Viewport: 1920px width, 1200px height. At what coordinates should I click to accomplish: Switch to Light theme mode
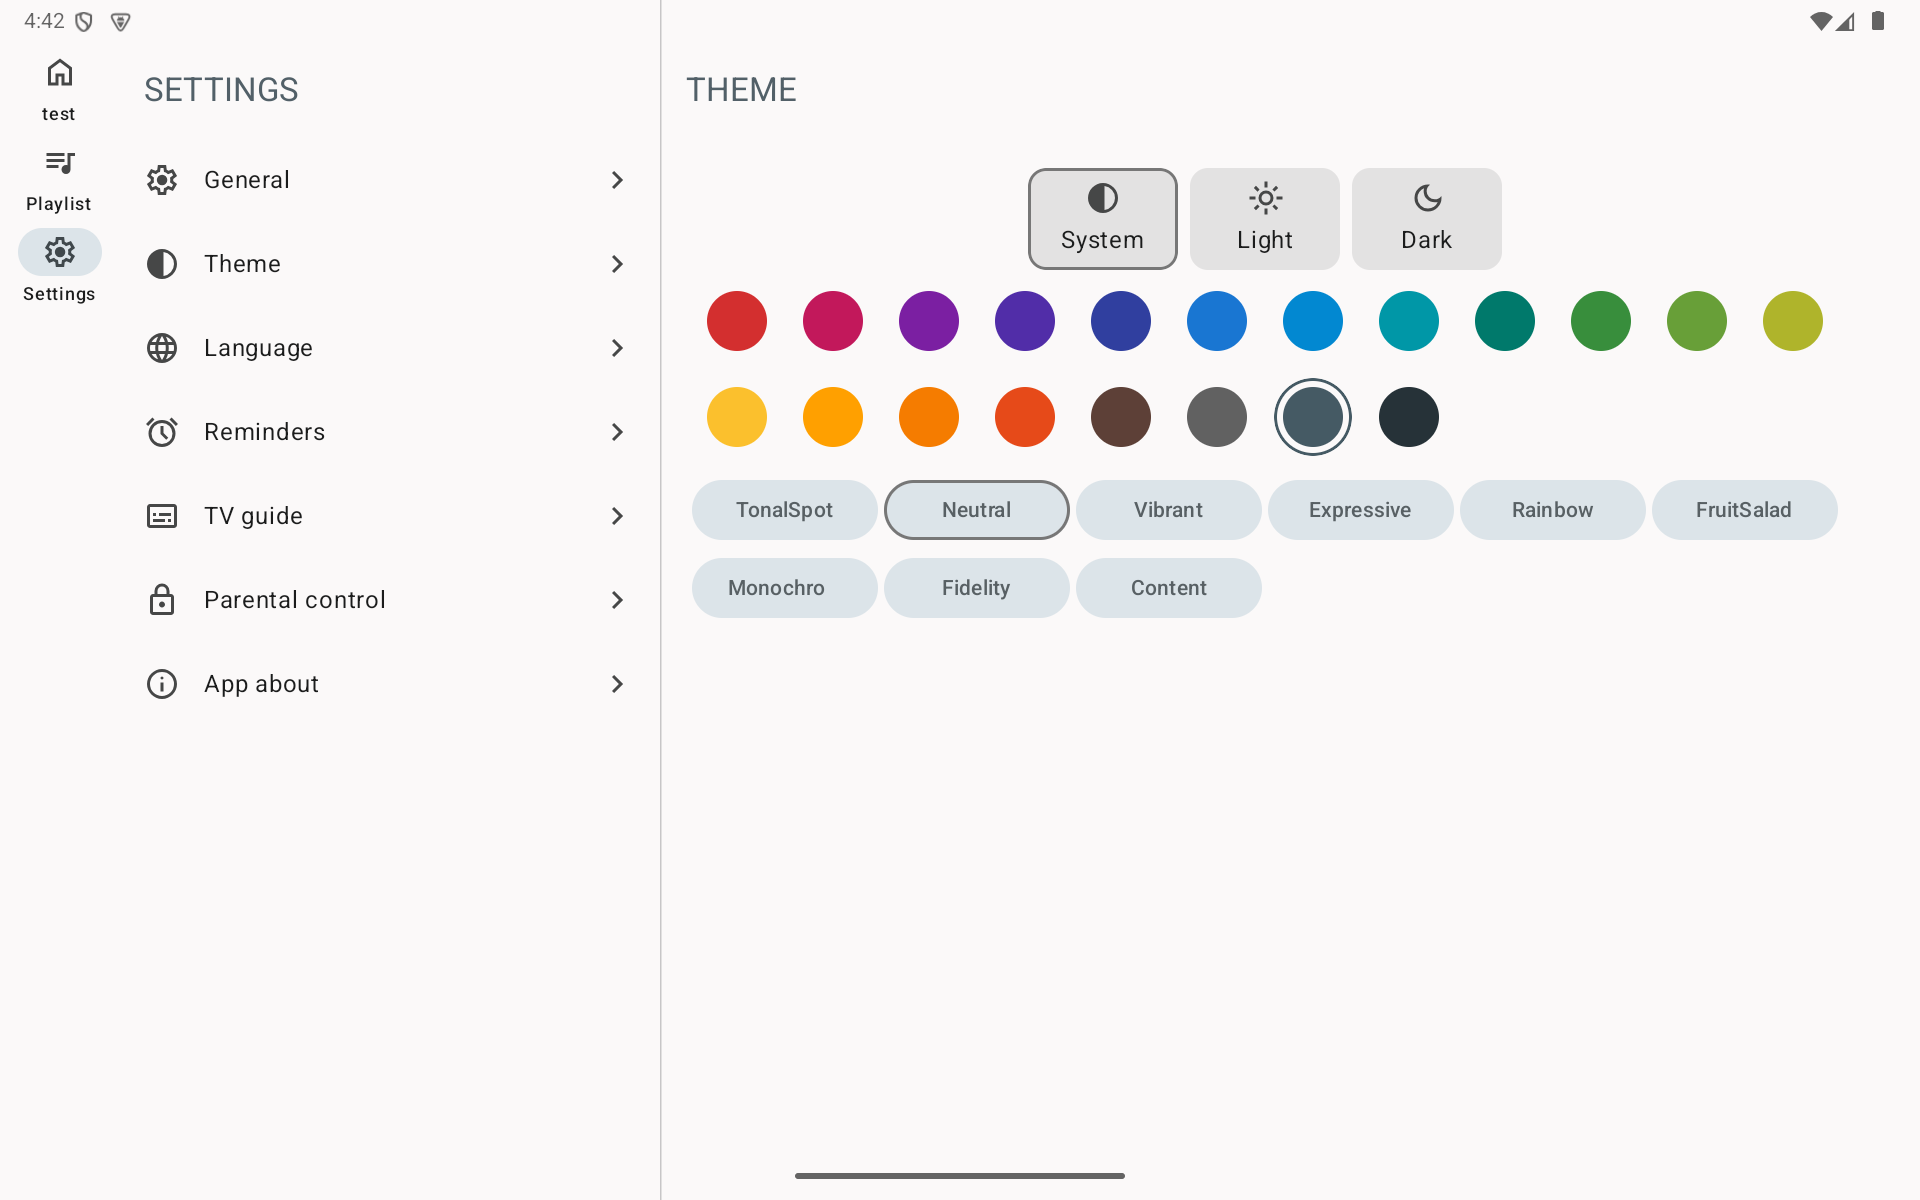(1264, 219)
